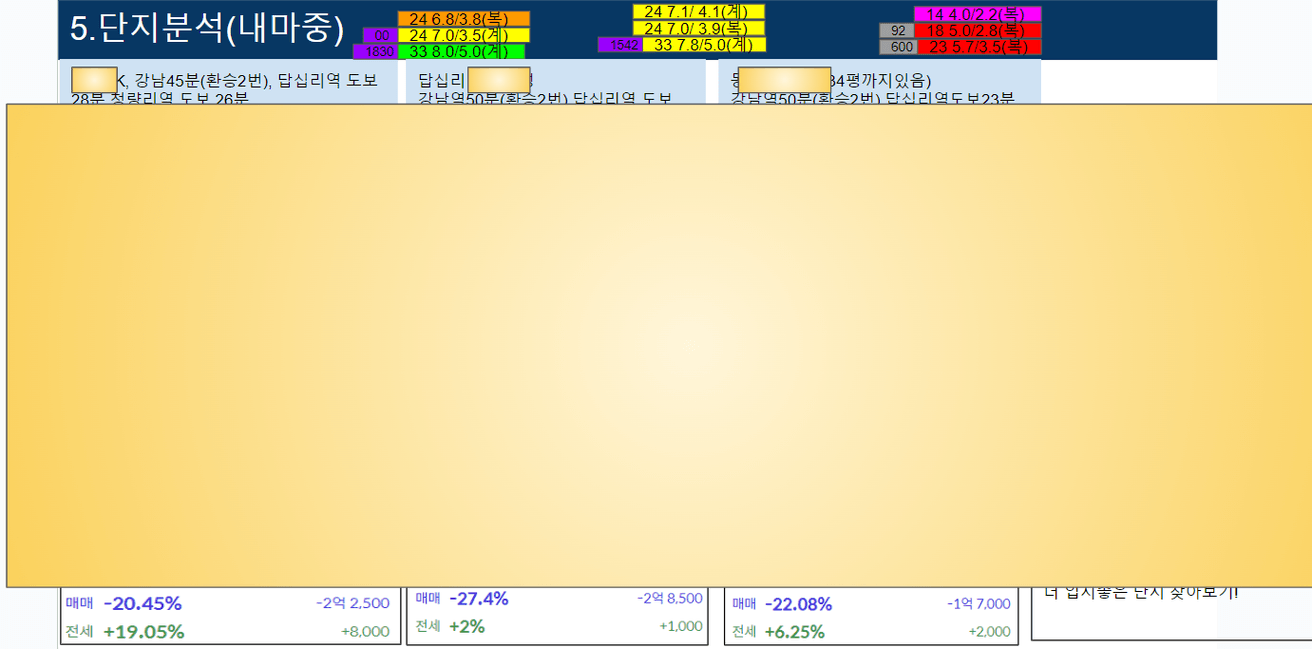Click the gray box labeled 92
The width and height of the screenshot is (1312, 649).
click(896, 31)
